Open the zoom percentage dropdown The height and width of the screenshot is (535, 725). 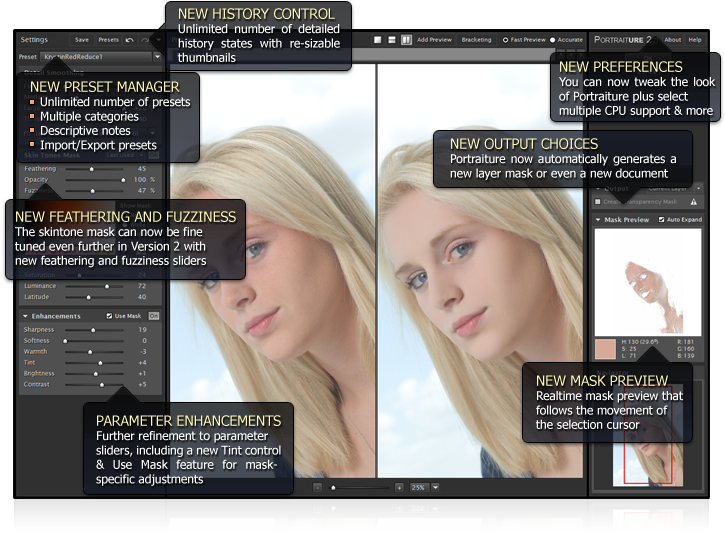(x=435, y=487)
